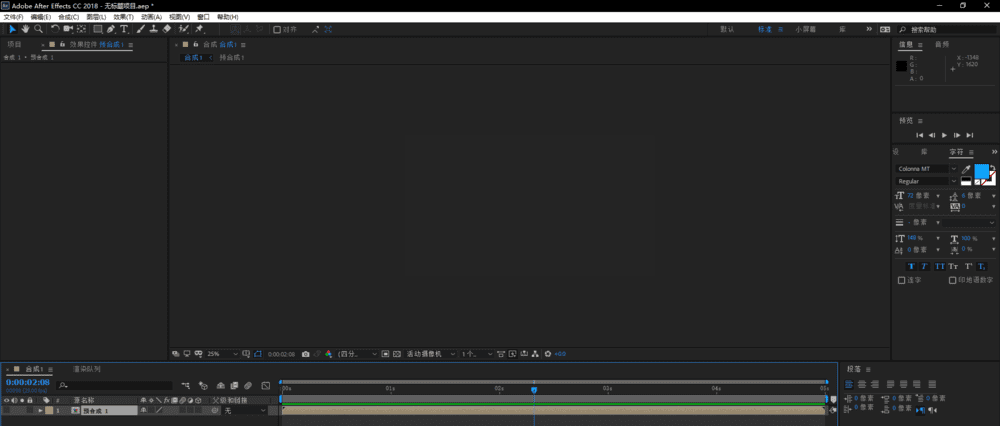Open the 合成(C) menu
The width and height of the screenshot is (1000, 426).
(x=68, y=17)
